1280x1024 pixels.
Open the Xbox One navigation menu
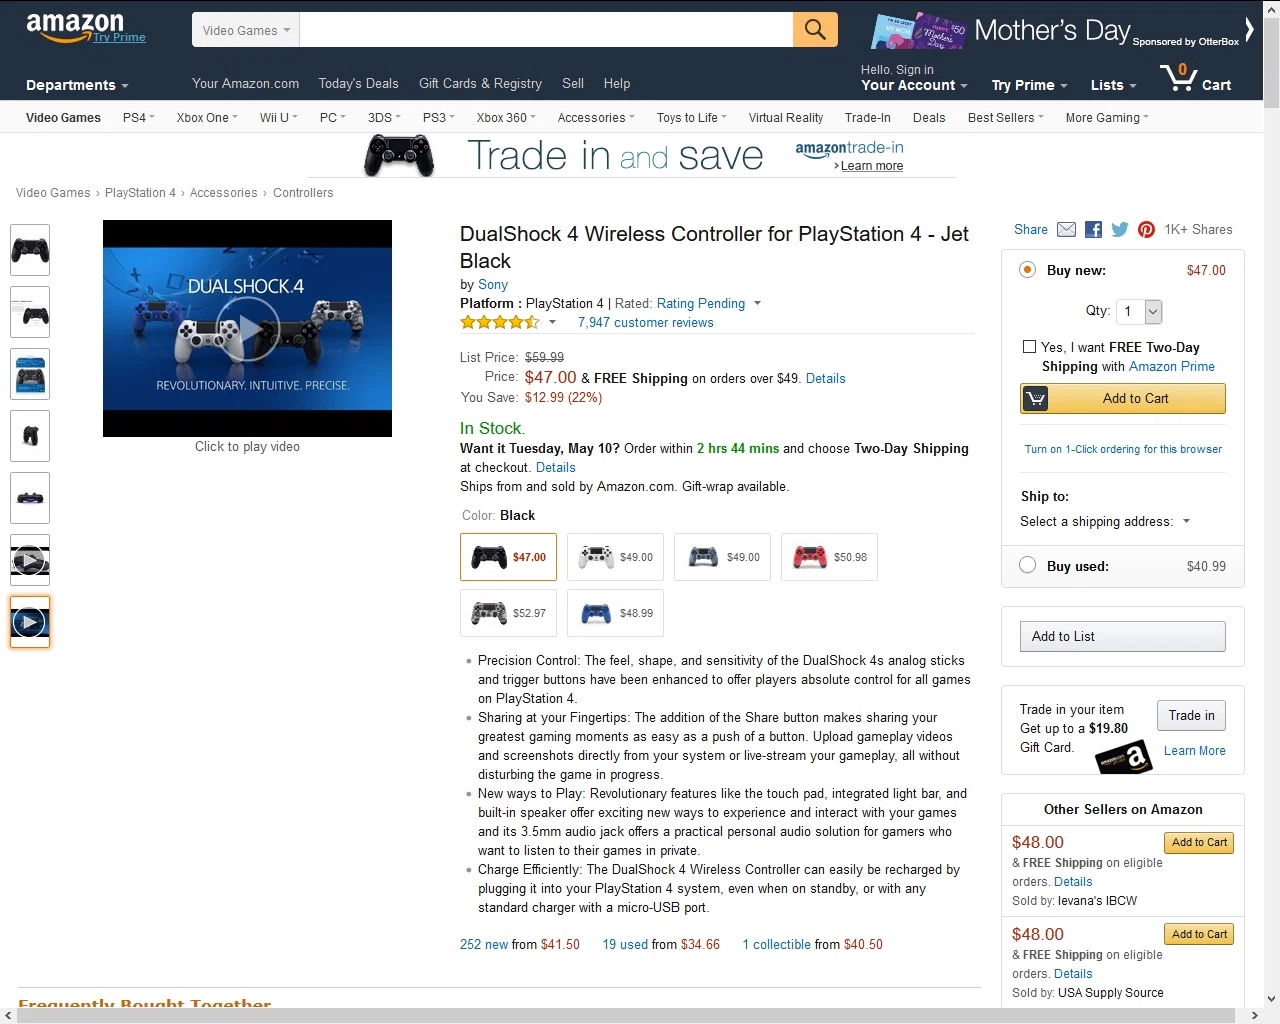point(207,118)
